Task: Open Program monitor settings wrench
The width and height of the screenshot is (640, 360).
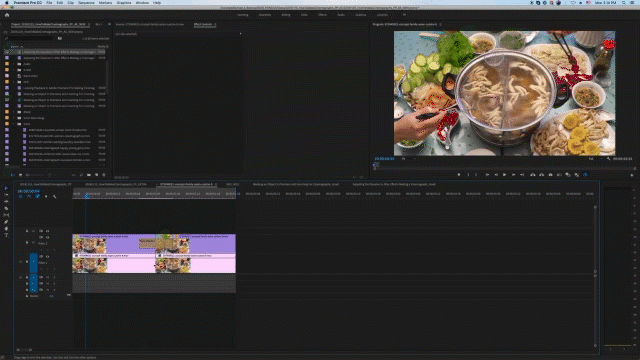Action: (x=608, y=158)
